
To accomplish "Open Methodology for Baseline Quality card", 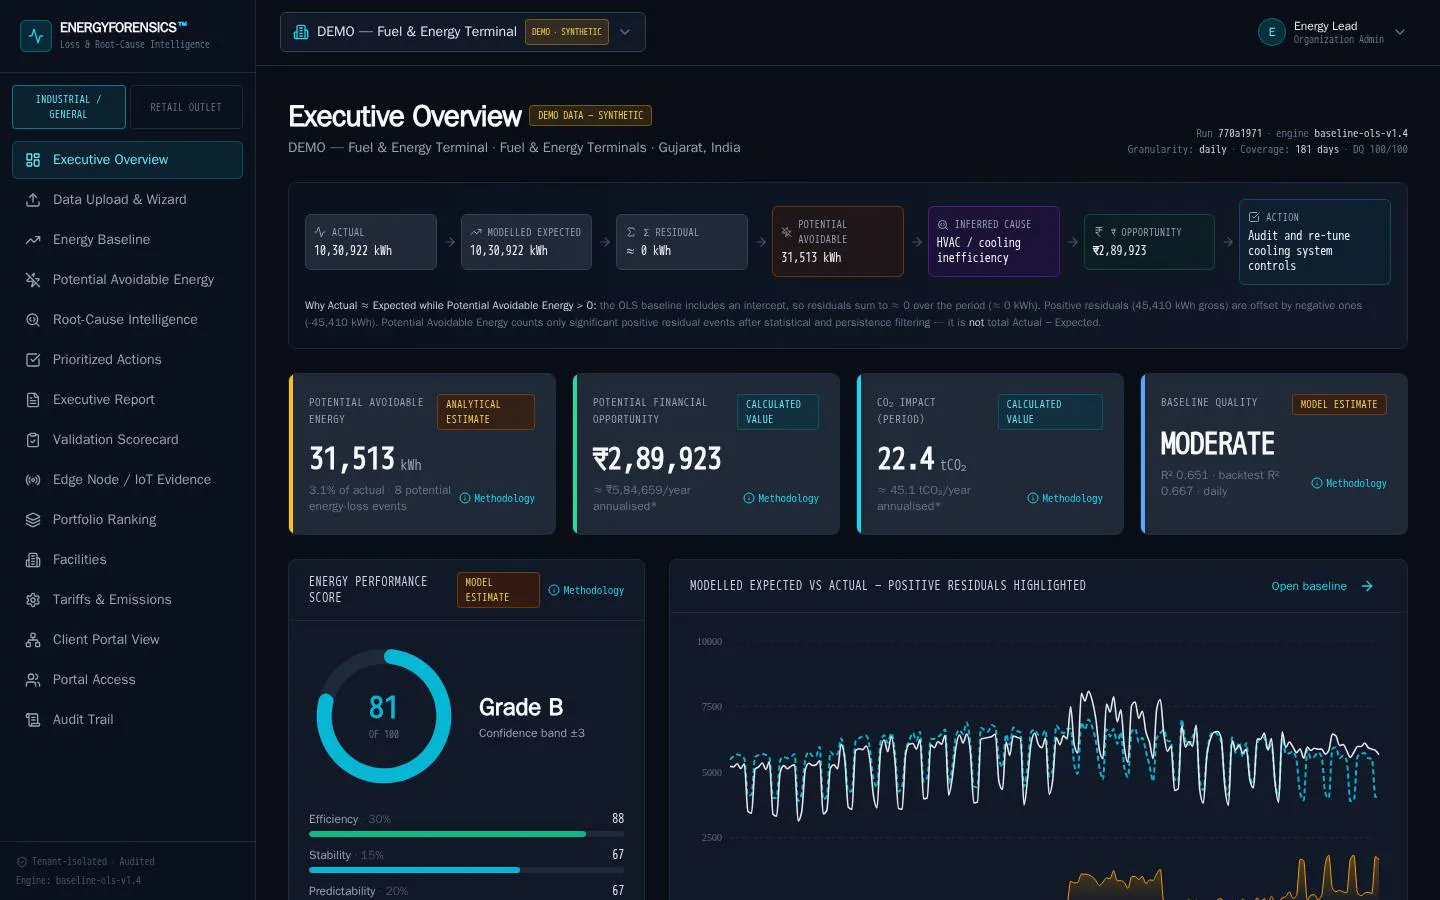I will (1349, 483).
